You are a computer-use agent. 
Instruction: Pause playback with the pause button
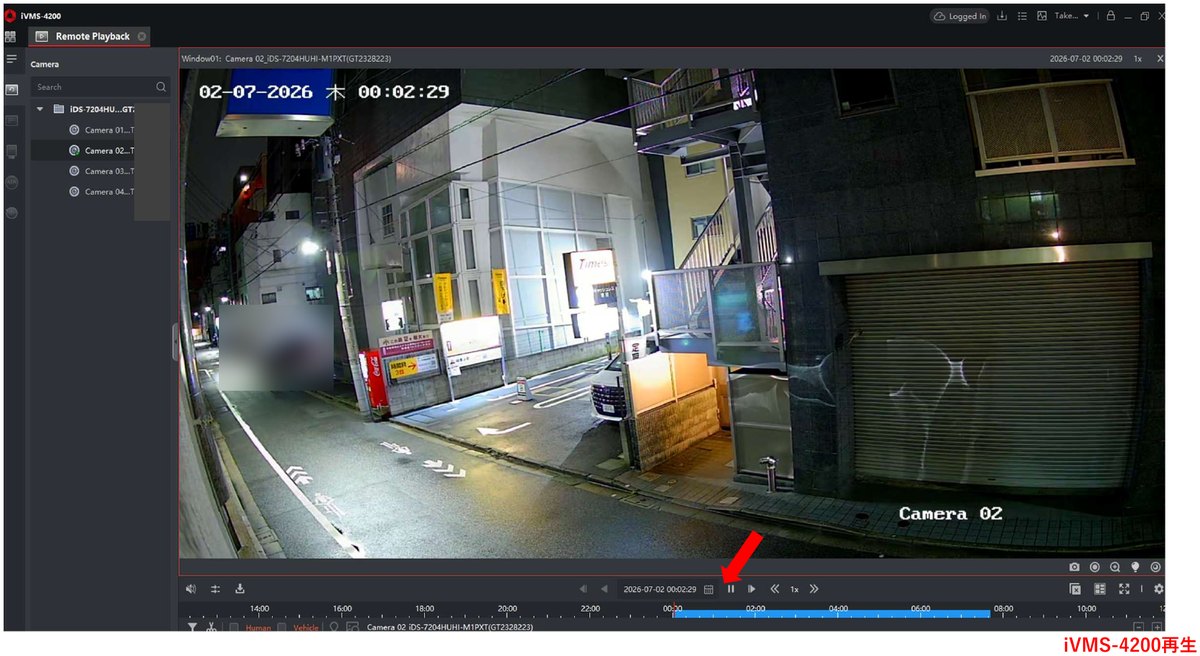pyautogui.click(x=731, y=589)
